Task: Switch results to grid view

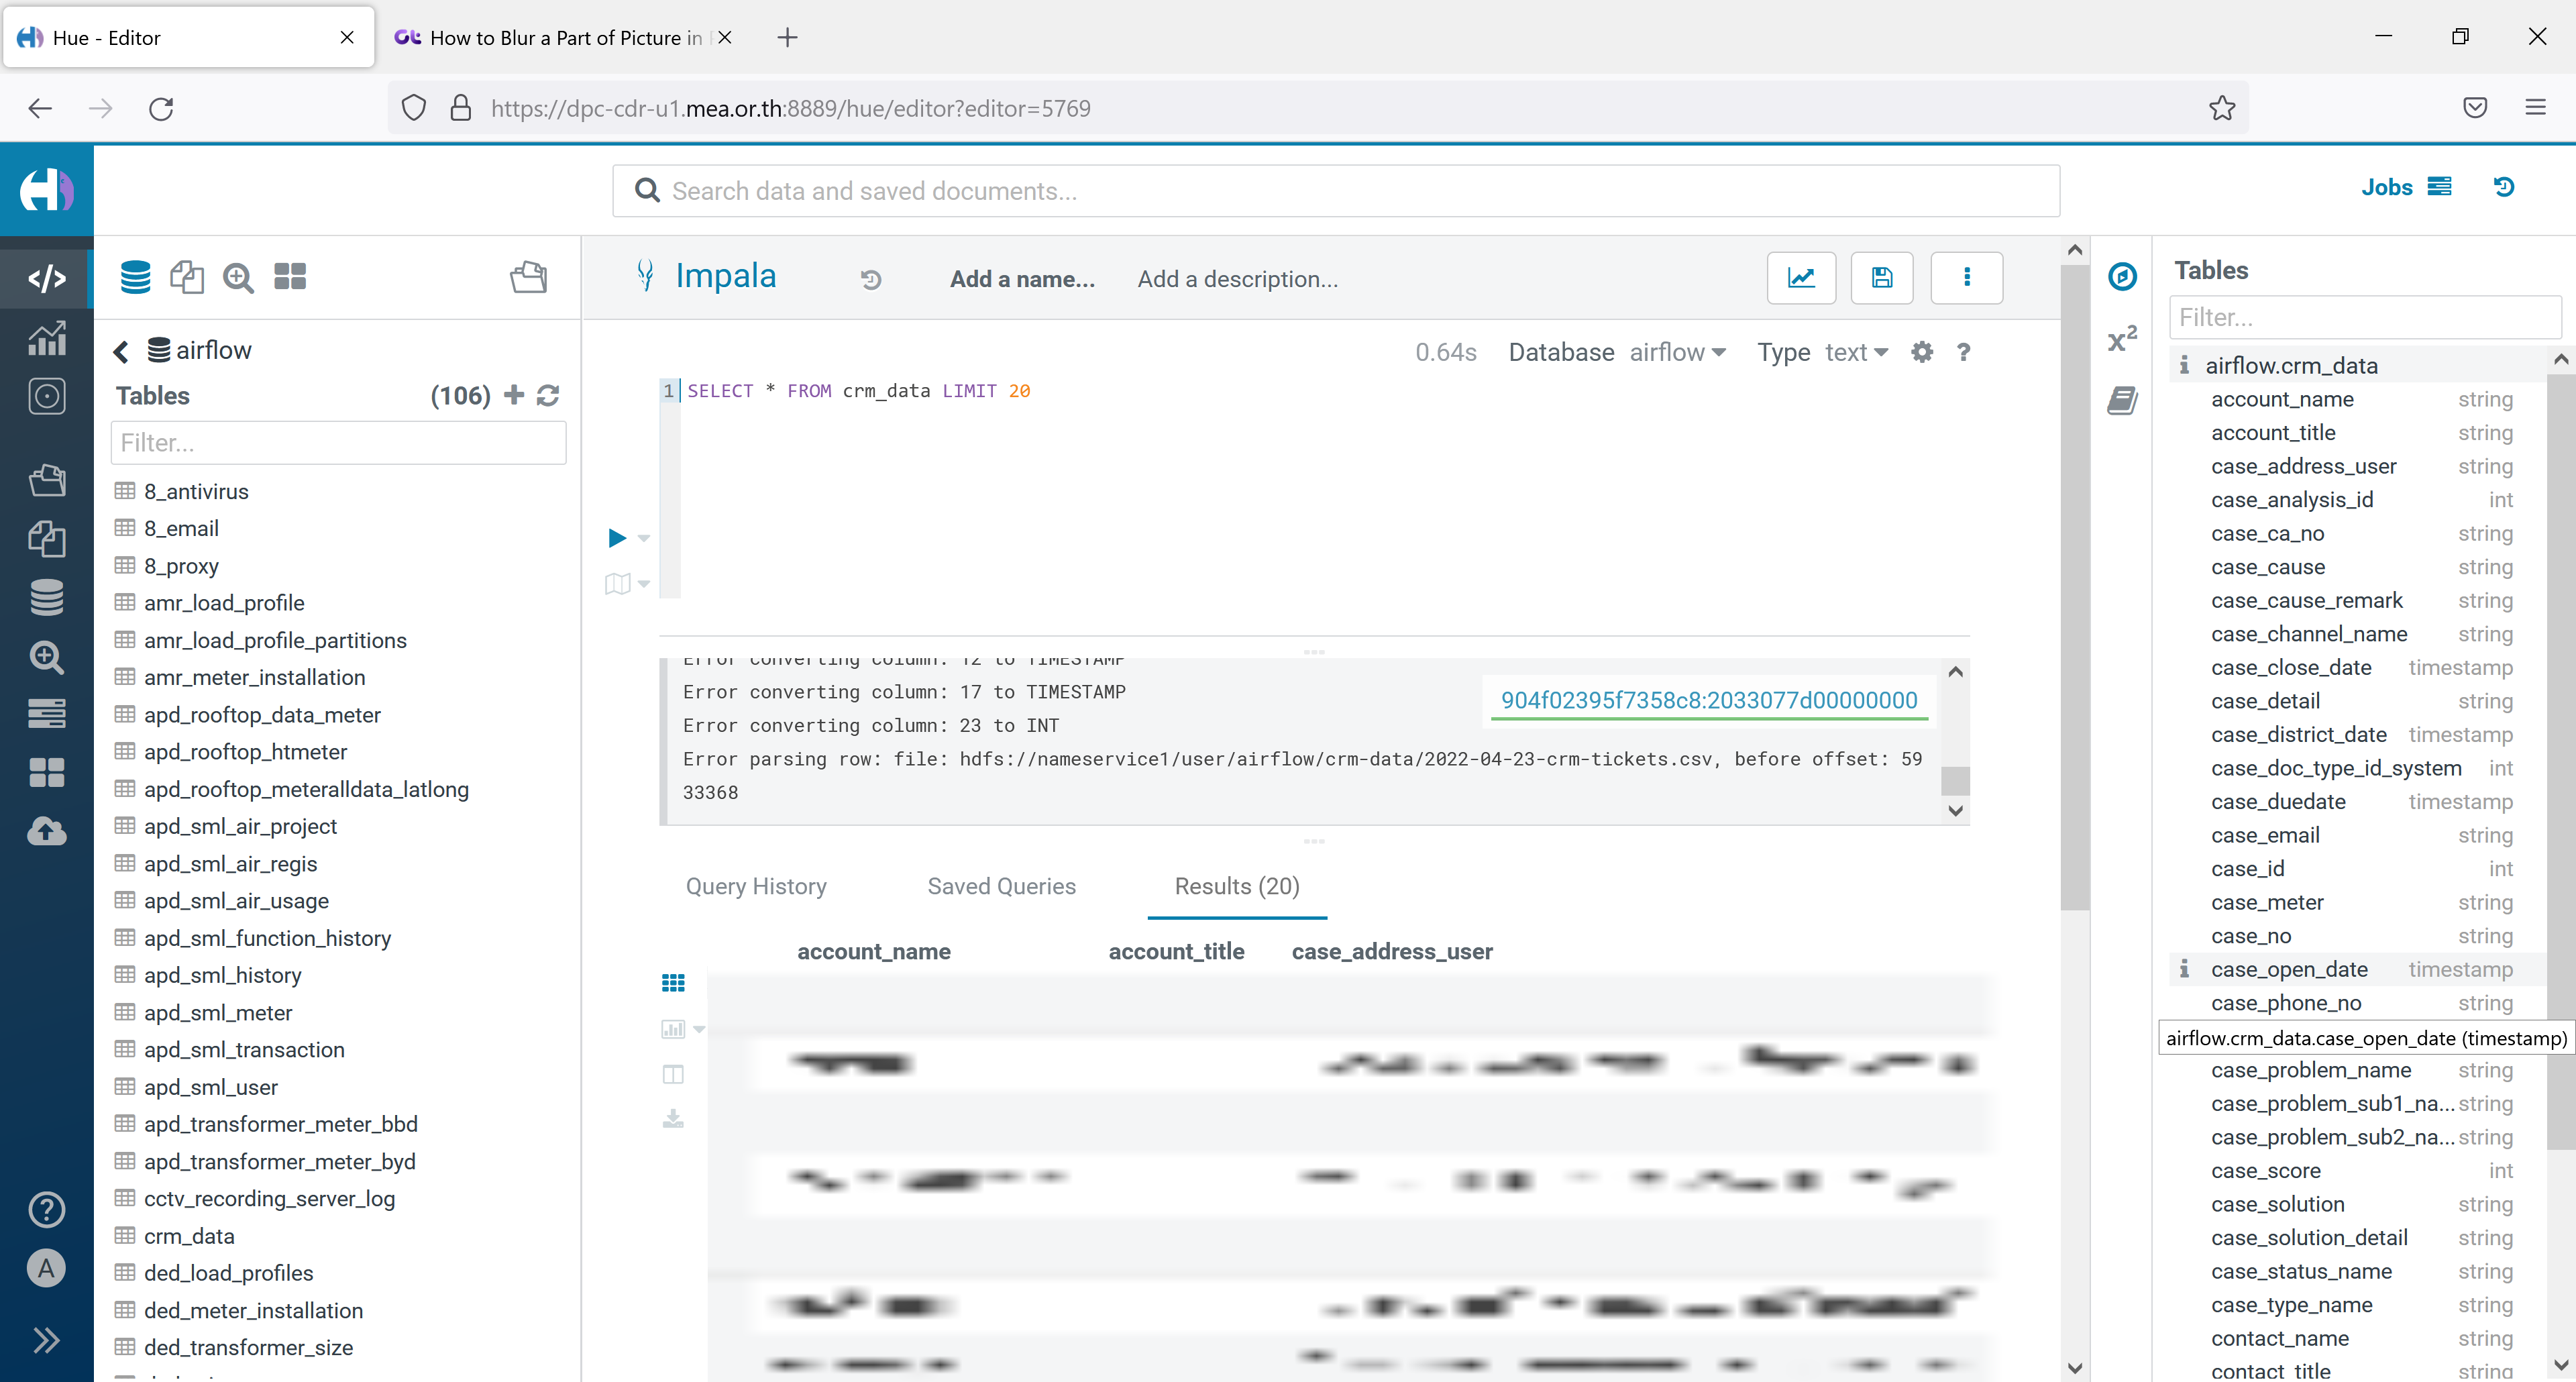Action: coord(673,983)
